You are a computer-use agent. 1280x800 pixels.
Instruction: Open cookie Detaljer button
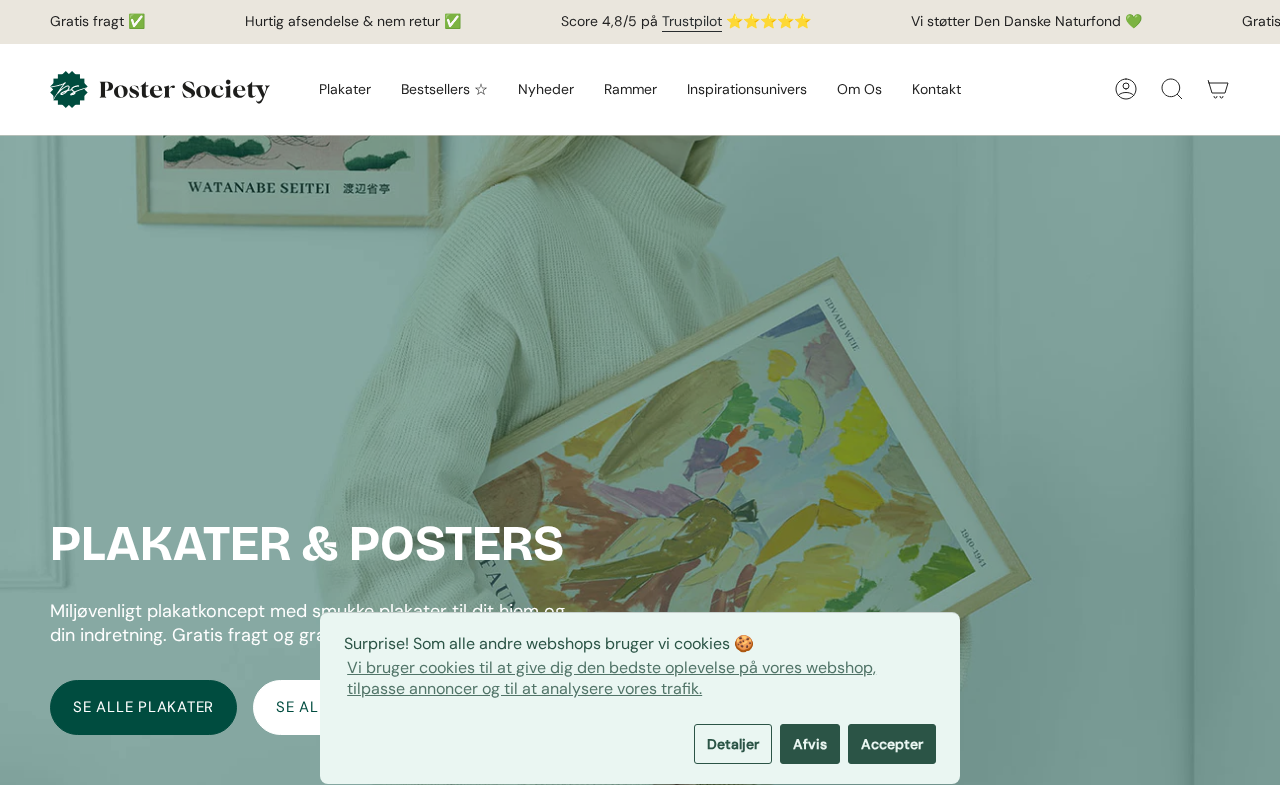[x=733, y=744]
